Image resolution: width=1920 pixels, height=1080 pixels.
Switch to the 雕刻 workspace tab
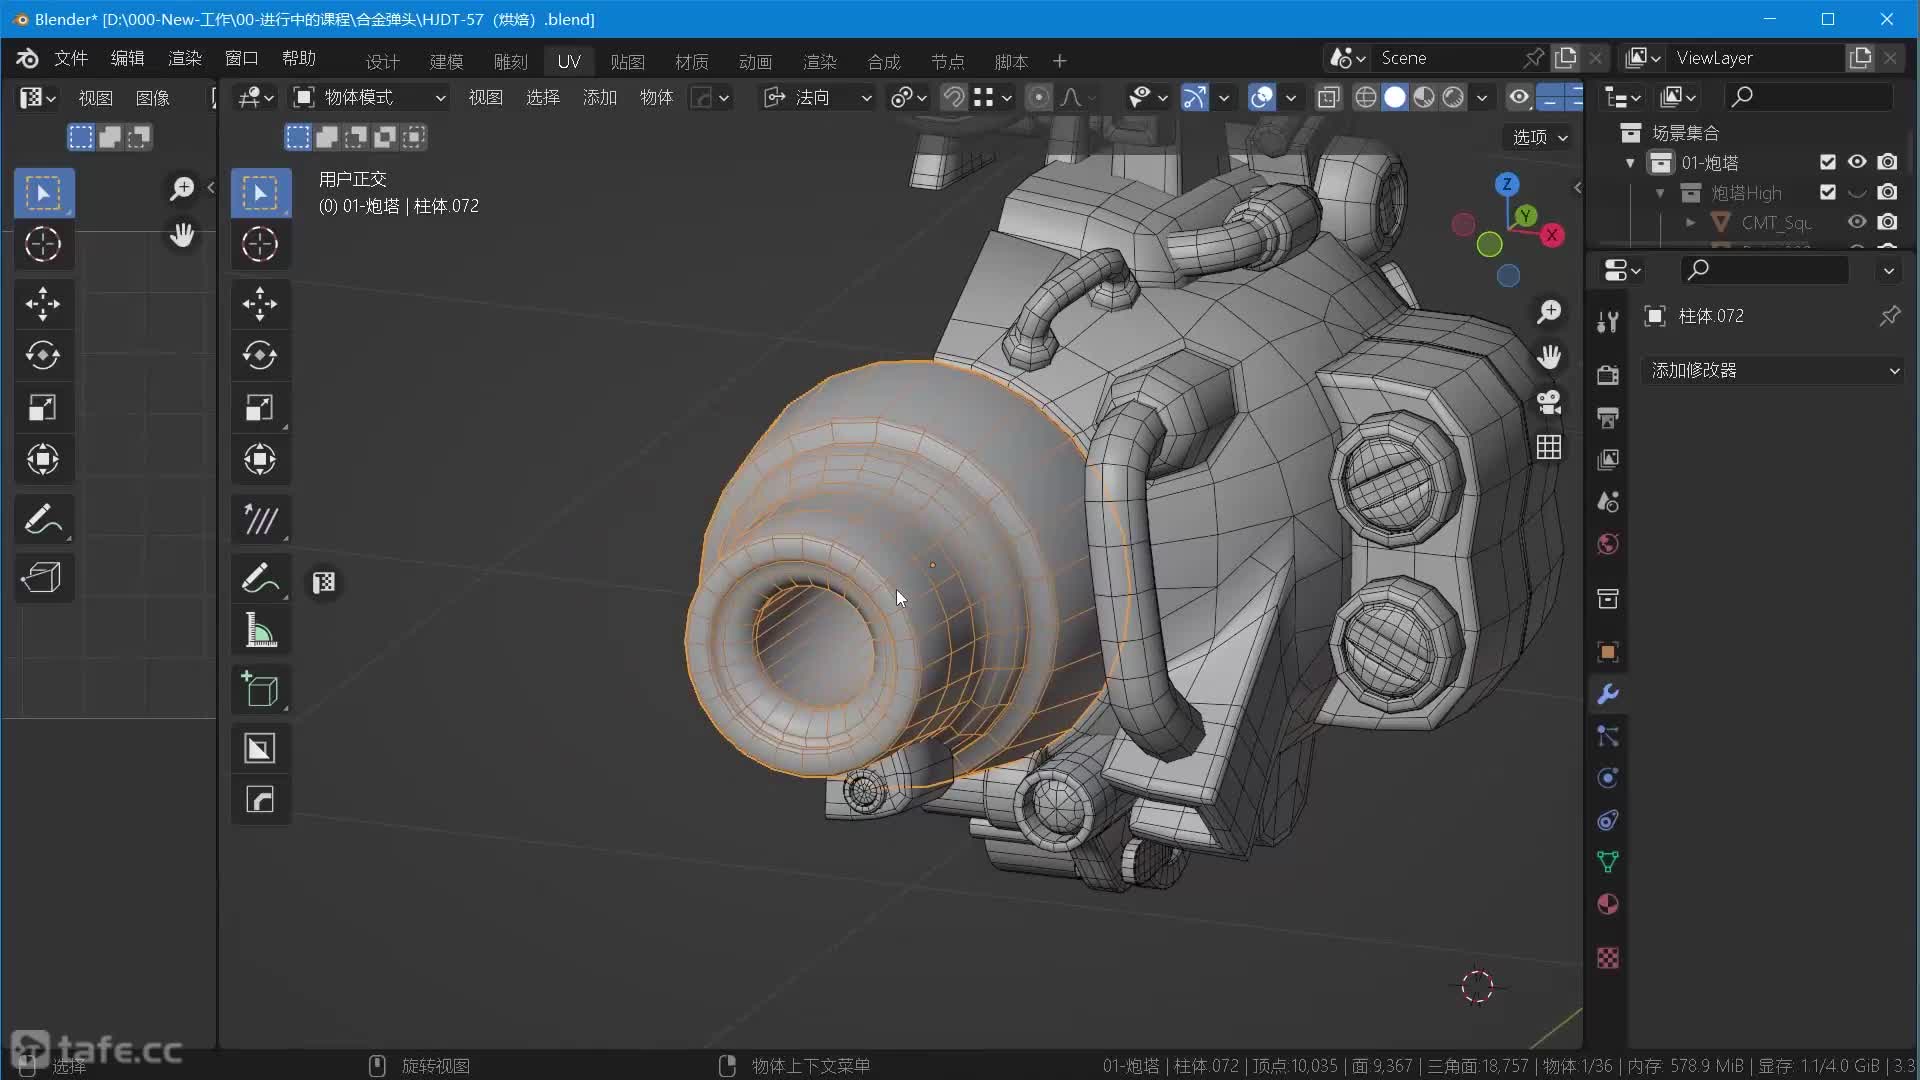(510, 61)
